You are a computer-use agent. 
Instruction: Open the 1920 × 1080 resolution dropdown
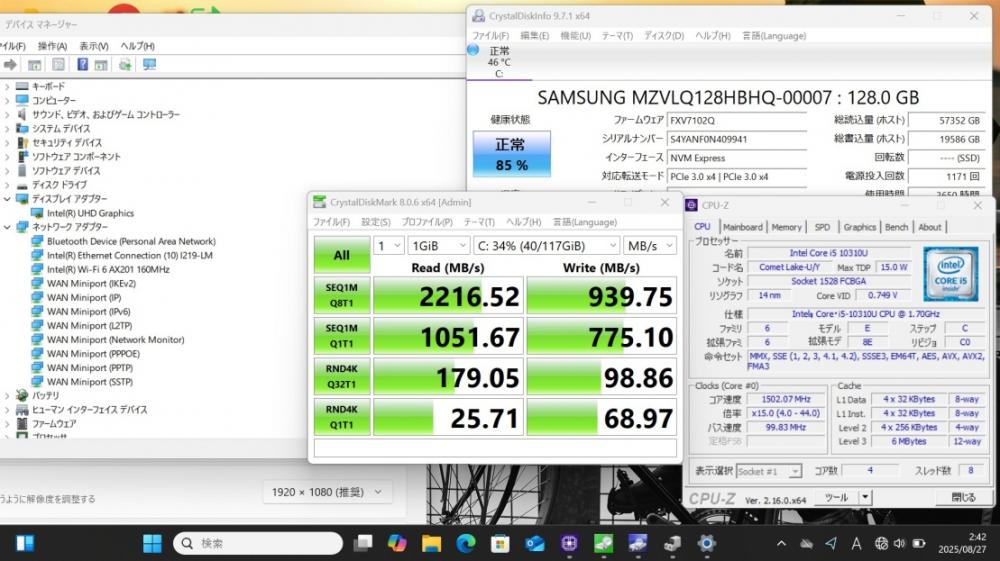(x=327, y=492)
